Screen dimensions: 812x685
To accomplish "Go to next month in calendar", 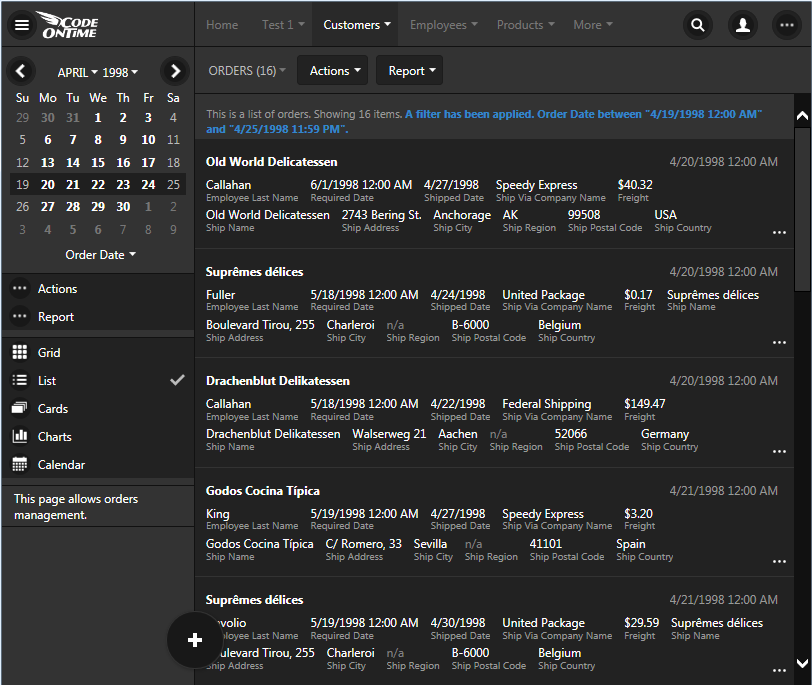I will point(175,71).
